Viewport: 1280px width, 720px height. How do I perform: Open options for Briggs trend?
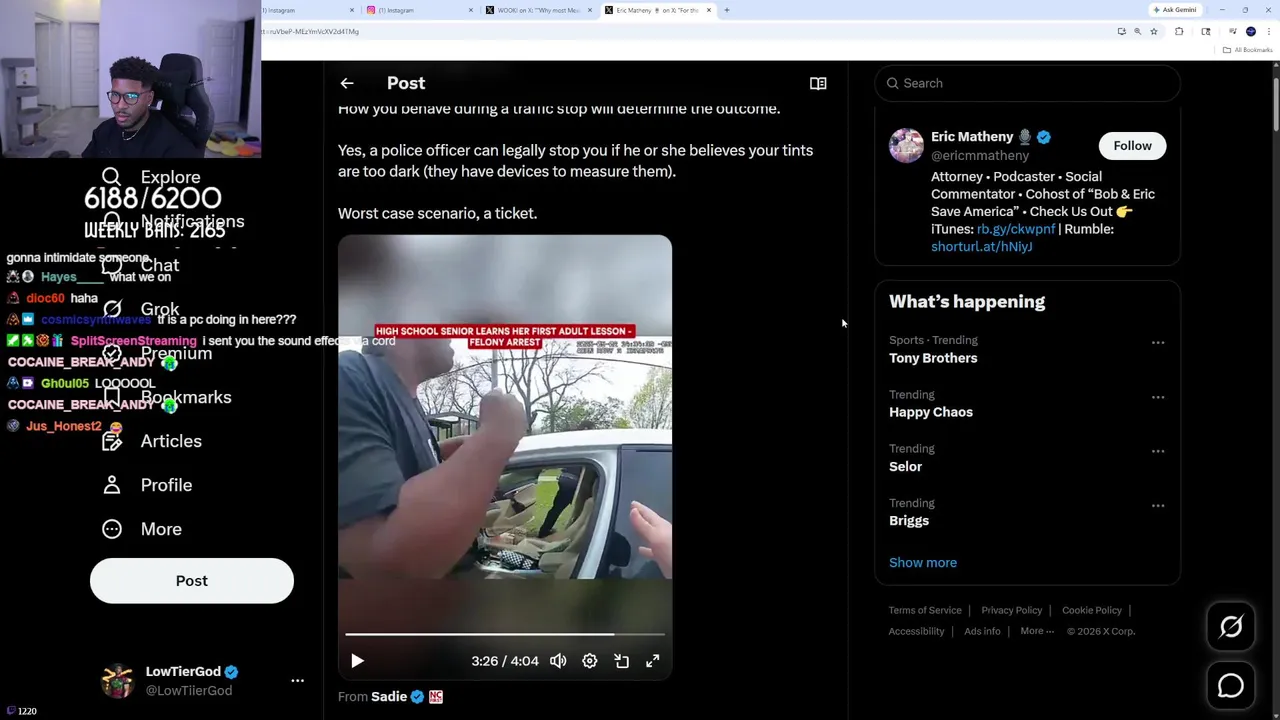point(1158,505)
